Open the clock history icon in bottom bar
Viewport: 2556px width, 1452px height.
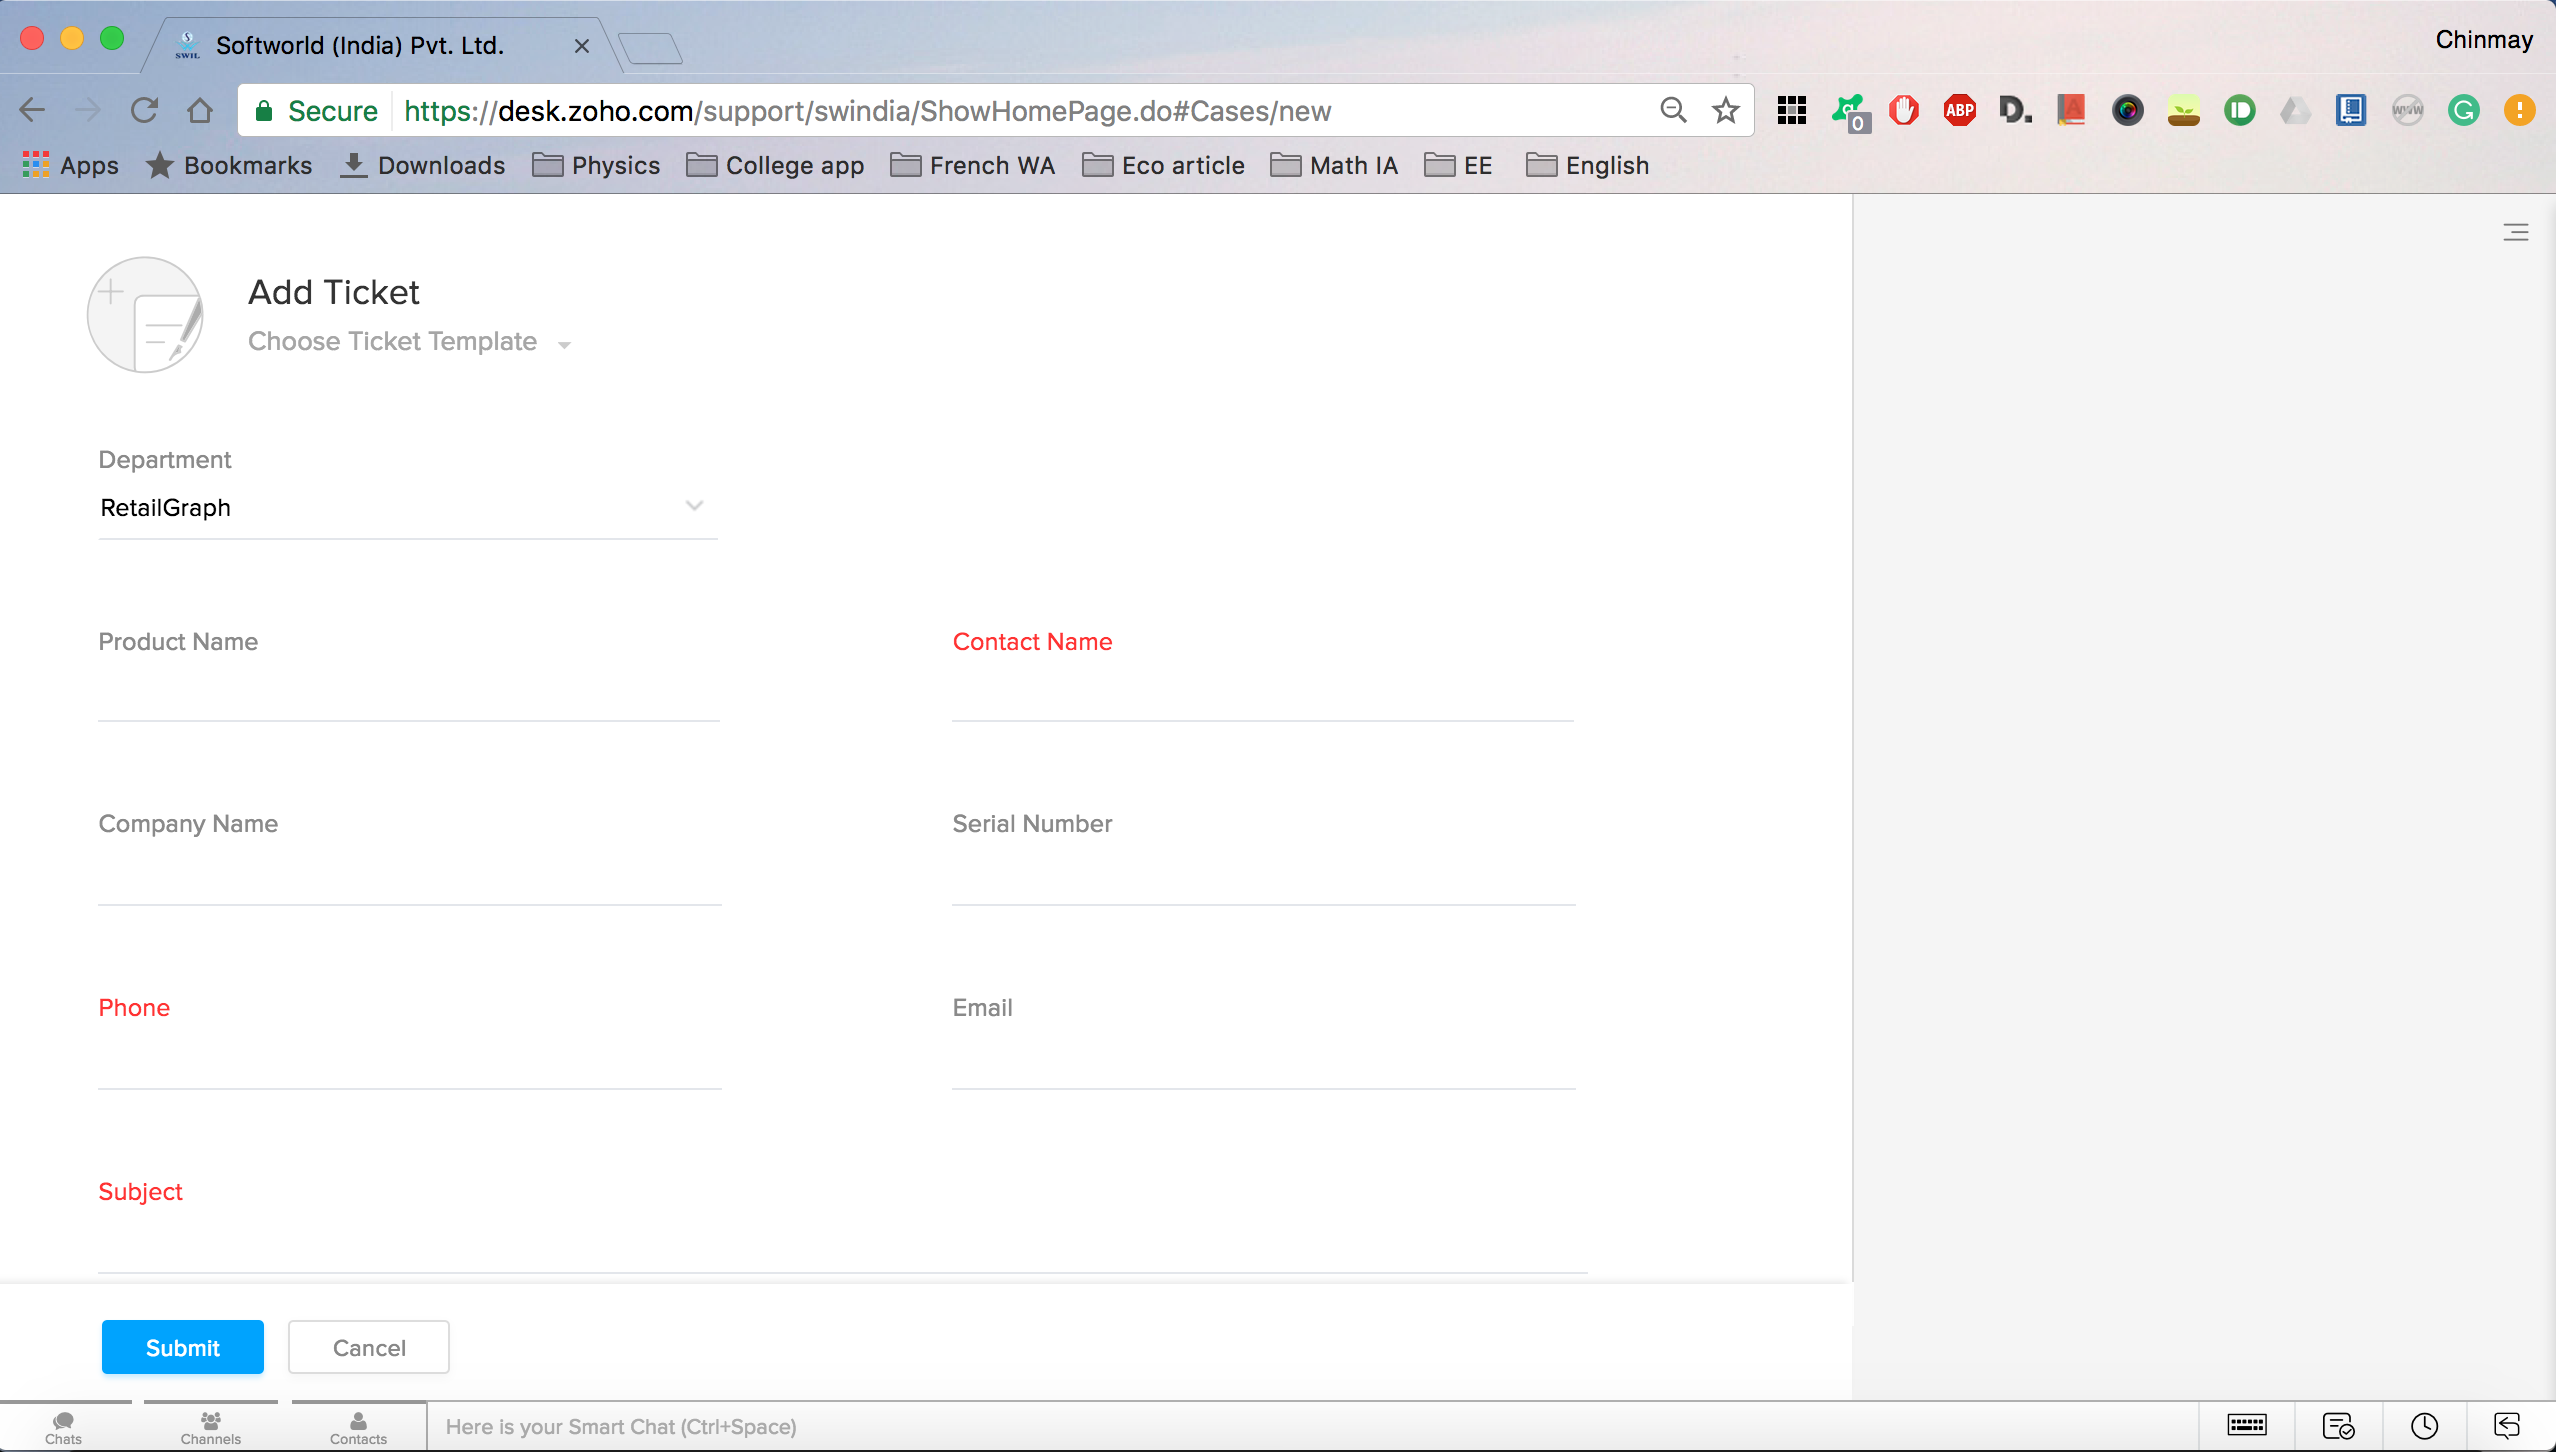tap(2424, 1425)
